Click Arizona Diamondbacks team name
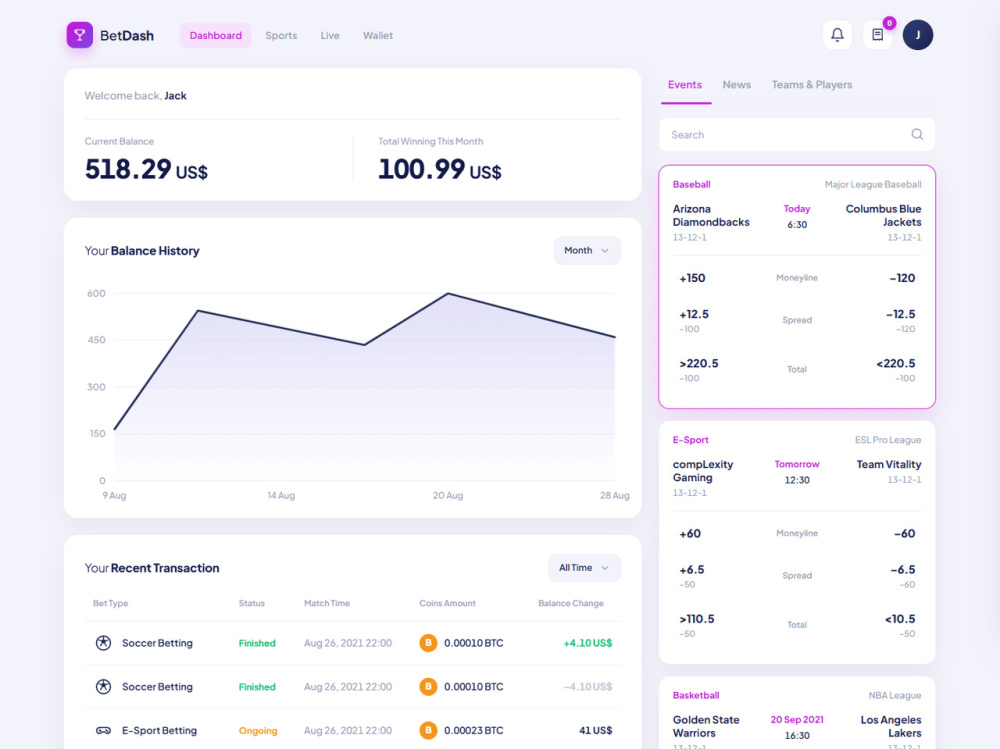This screenshot has height=749, width=1000. pos(711,216)
